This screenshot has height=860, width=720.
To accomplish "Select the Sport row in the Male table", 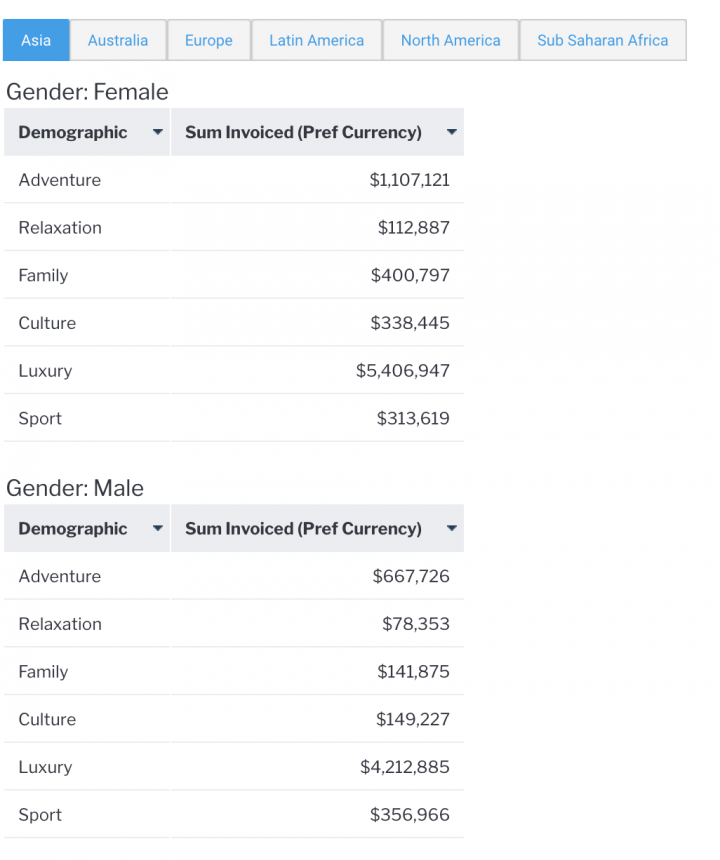I will coord(39,815).
